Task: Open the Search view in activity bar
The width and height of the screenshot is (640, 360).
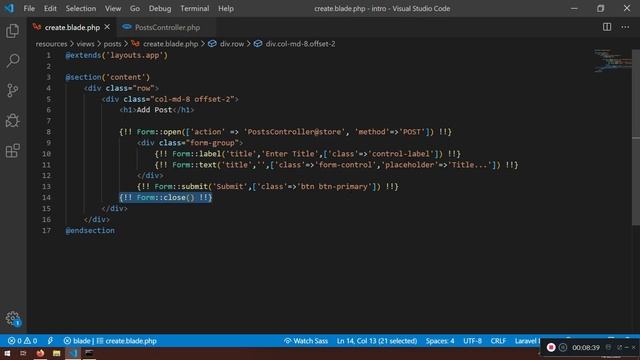Action: tap(13, 61)
